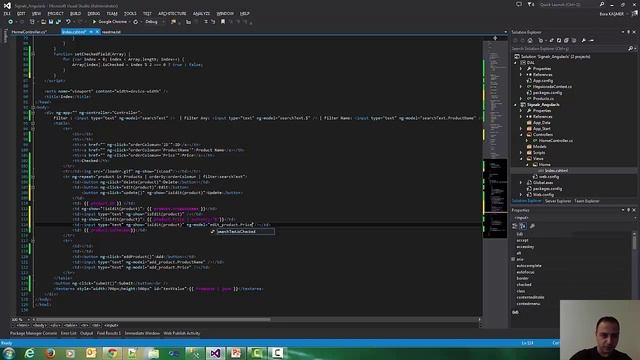Switch to the HomeController.cs tab
640x360 pixels.
(x=29, y=32)
